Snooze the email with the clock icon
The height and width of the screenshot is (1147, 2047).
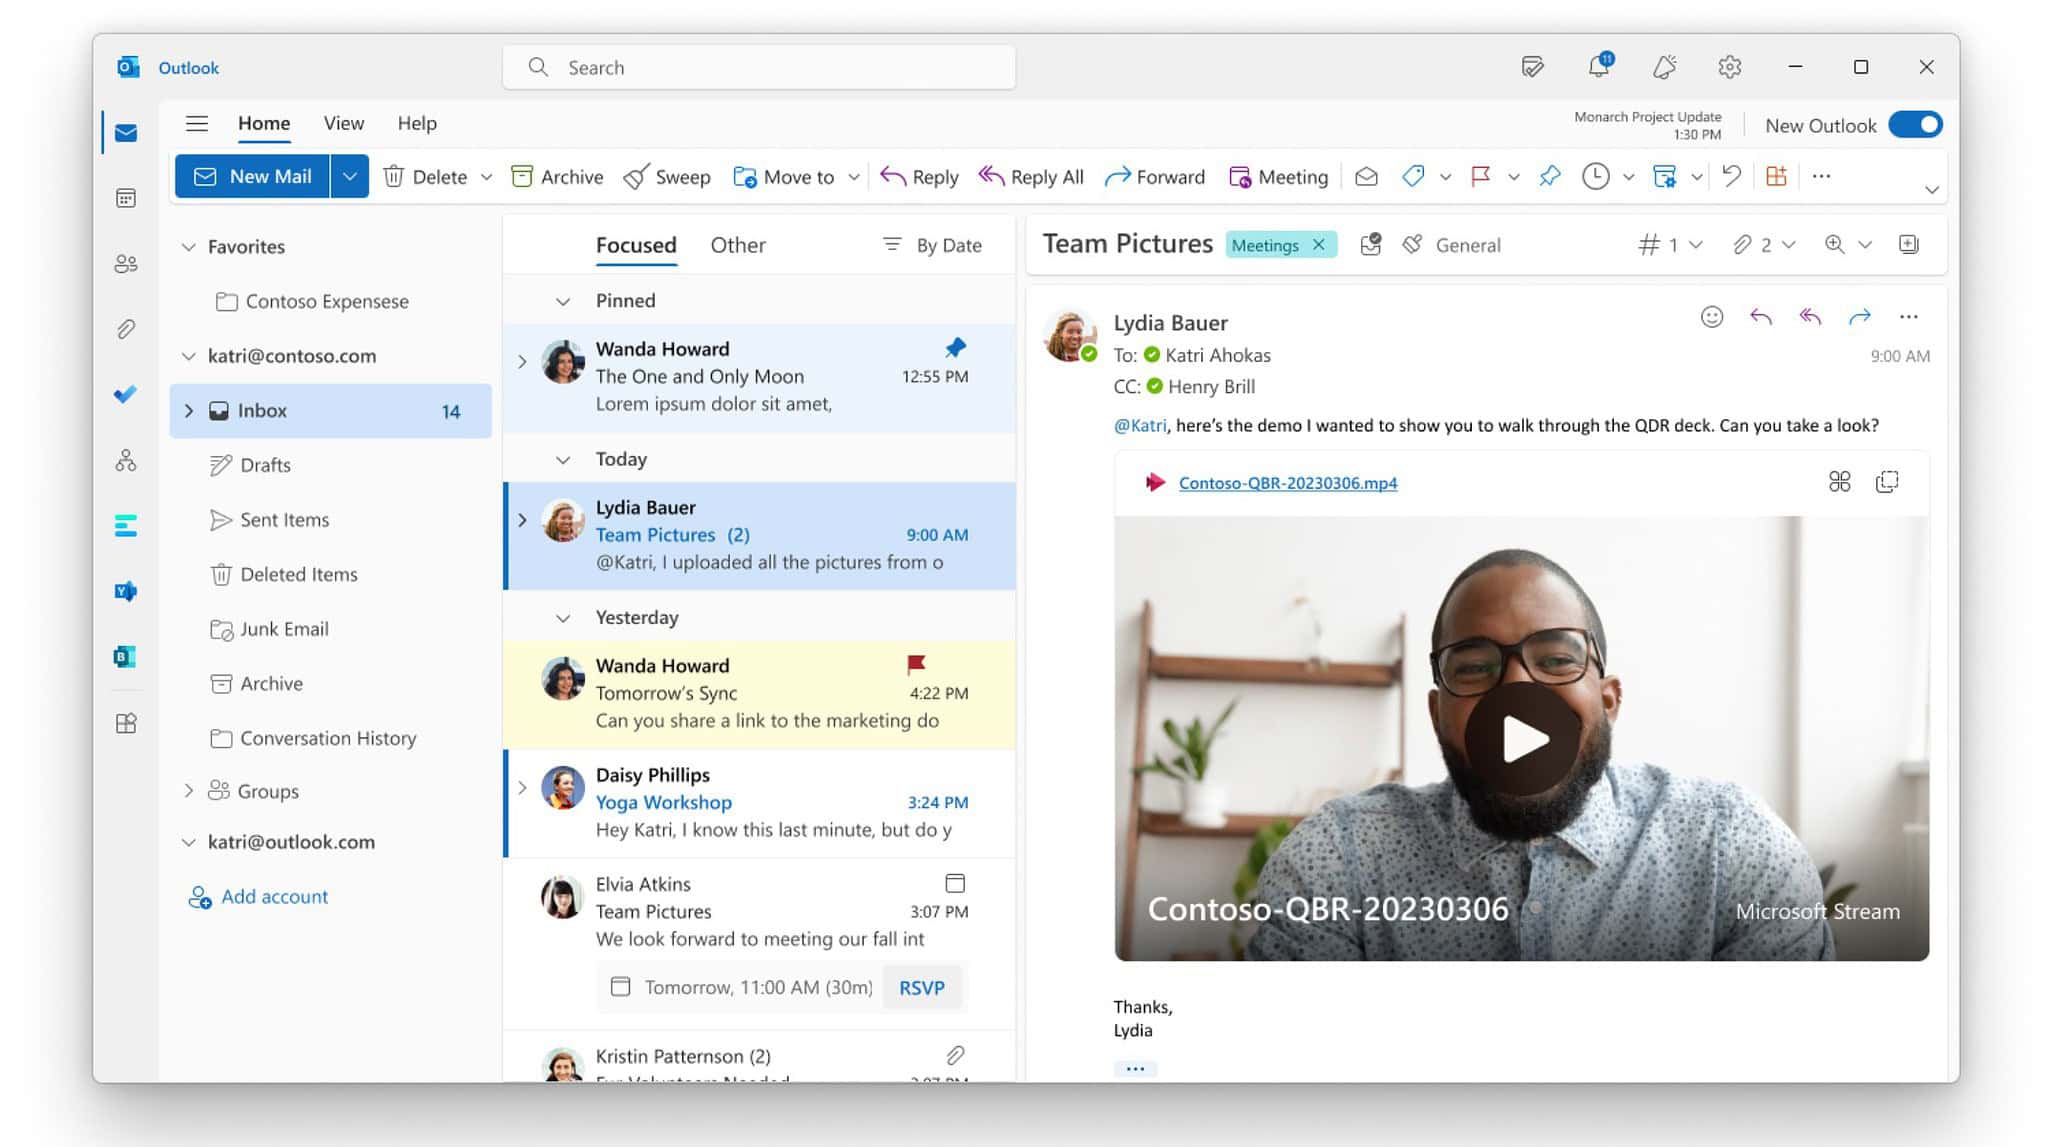pyautogui.click(x=1594, y=176)
